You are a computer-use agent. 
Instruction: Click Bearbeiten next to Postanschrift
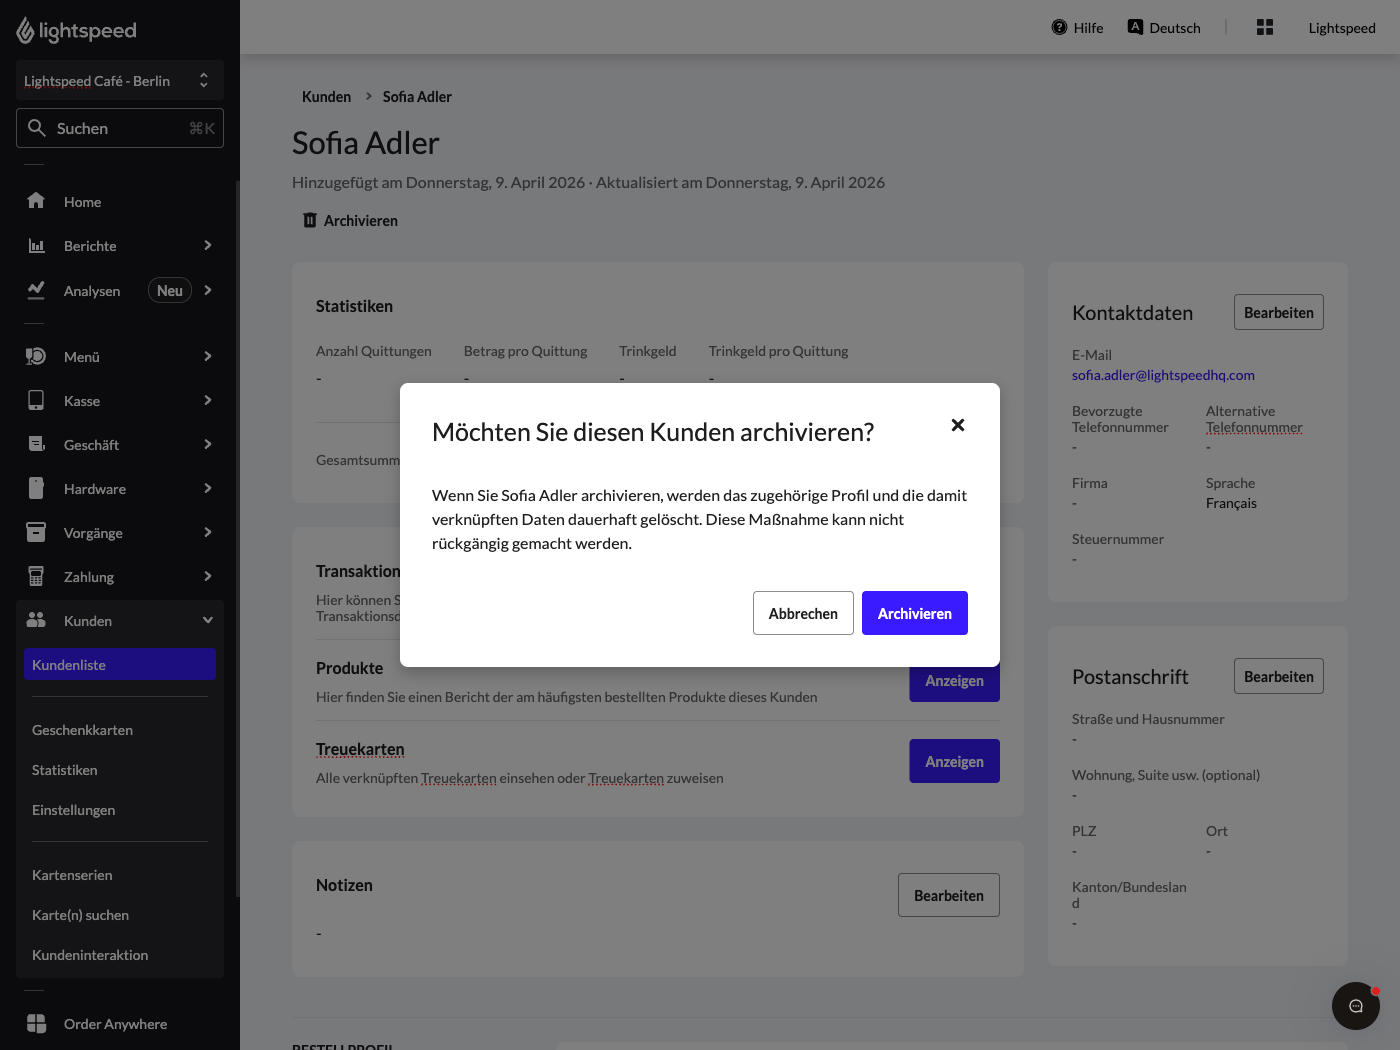click(x=1279, y=676)
